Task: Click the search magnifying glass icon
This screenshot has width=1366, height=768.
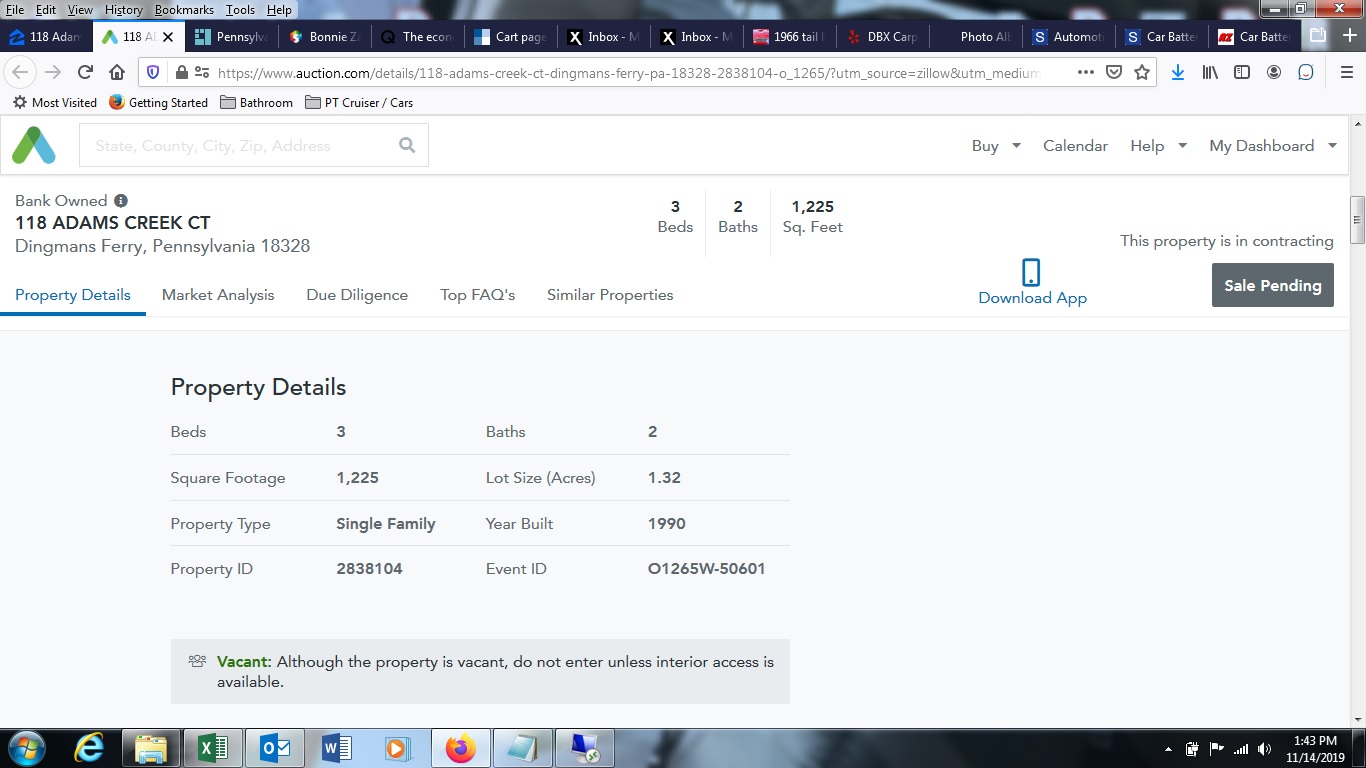Action: 406,145
